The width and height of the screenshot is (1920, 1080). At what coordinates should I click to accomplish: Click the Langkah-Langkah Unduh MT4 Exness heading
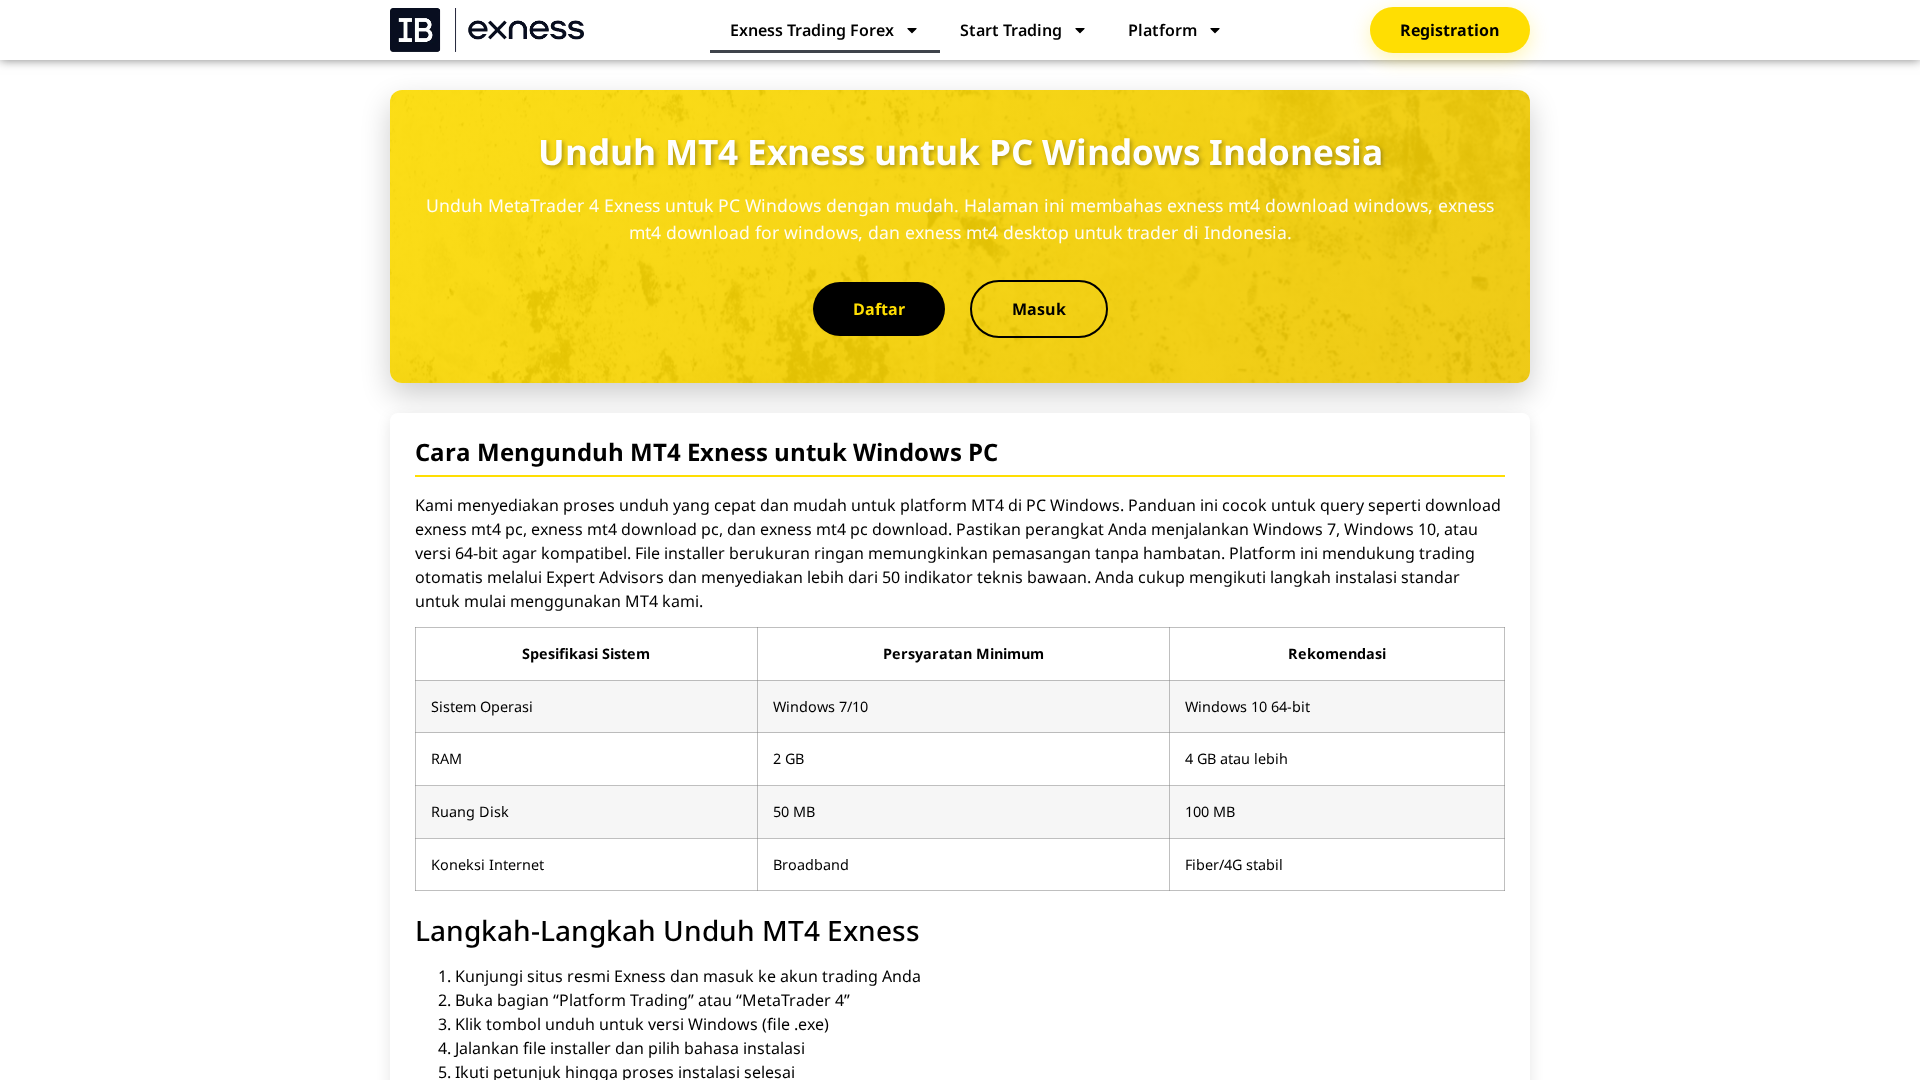[667, 931]
